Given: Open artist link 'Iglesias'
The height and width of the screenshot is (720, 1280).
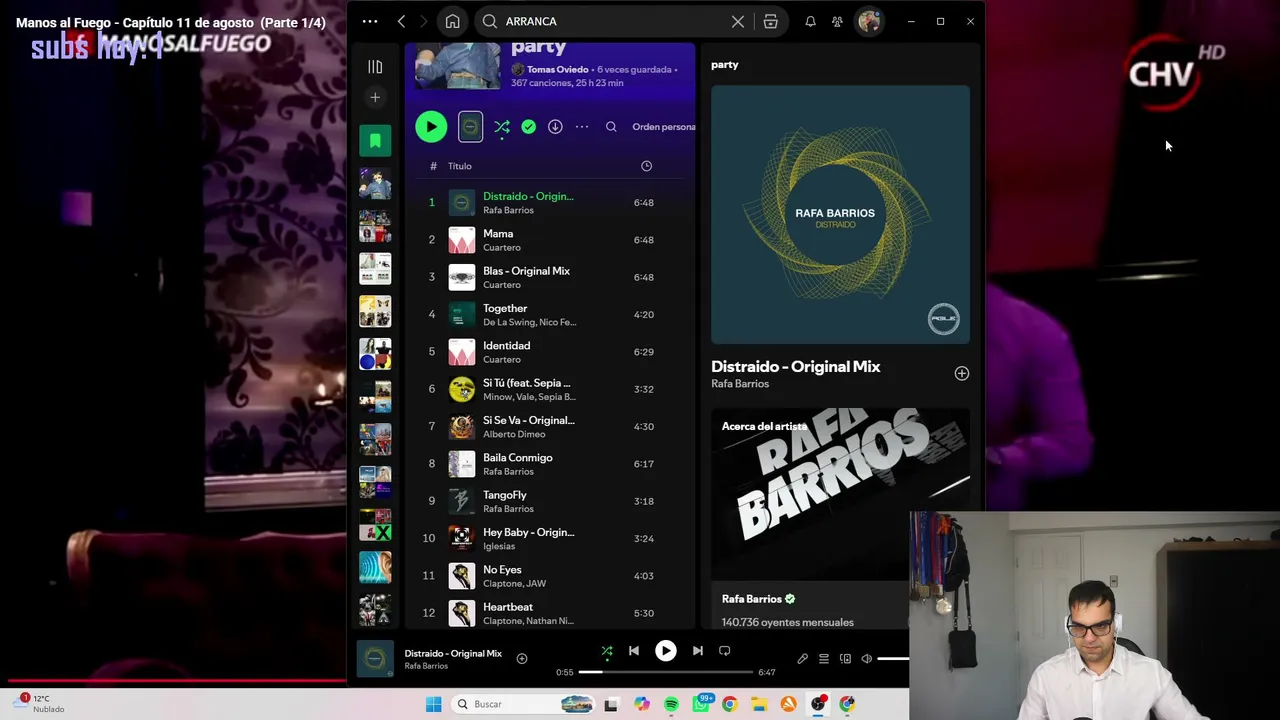Looking at the screenshot, I should [499, 546].
